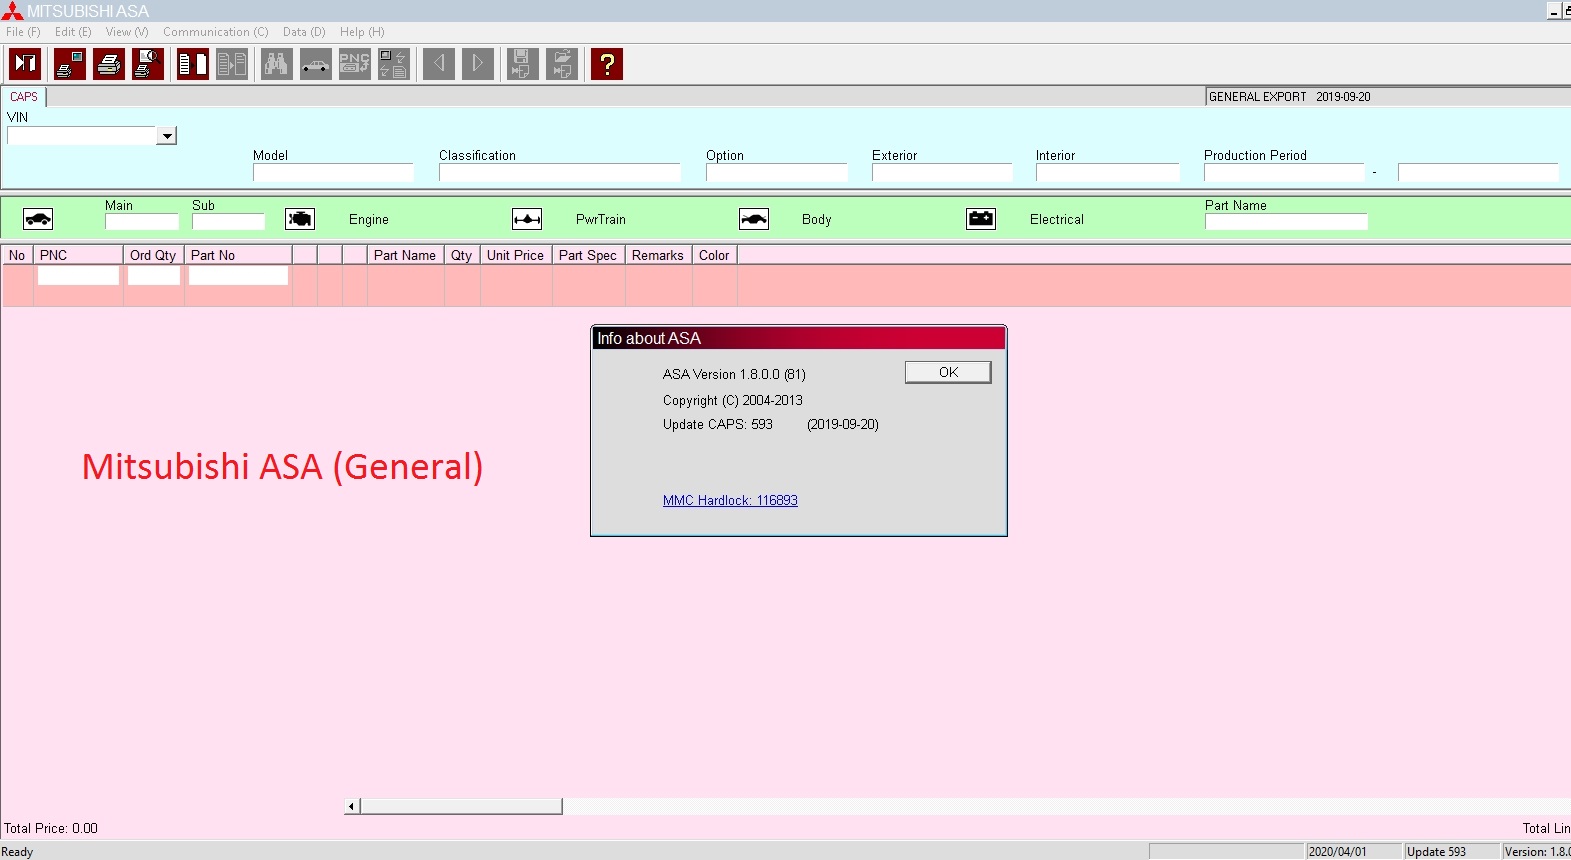Screen dimensions: 1571x860
Task: Select the Electrical battery icon
Action: click(x=981, y=219)
